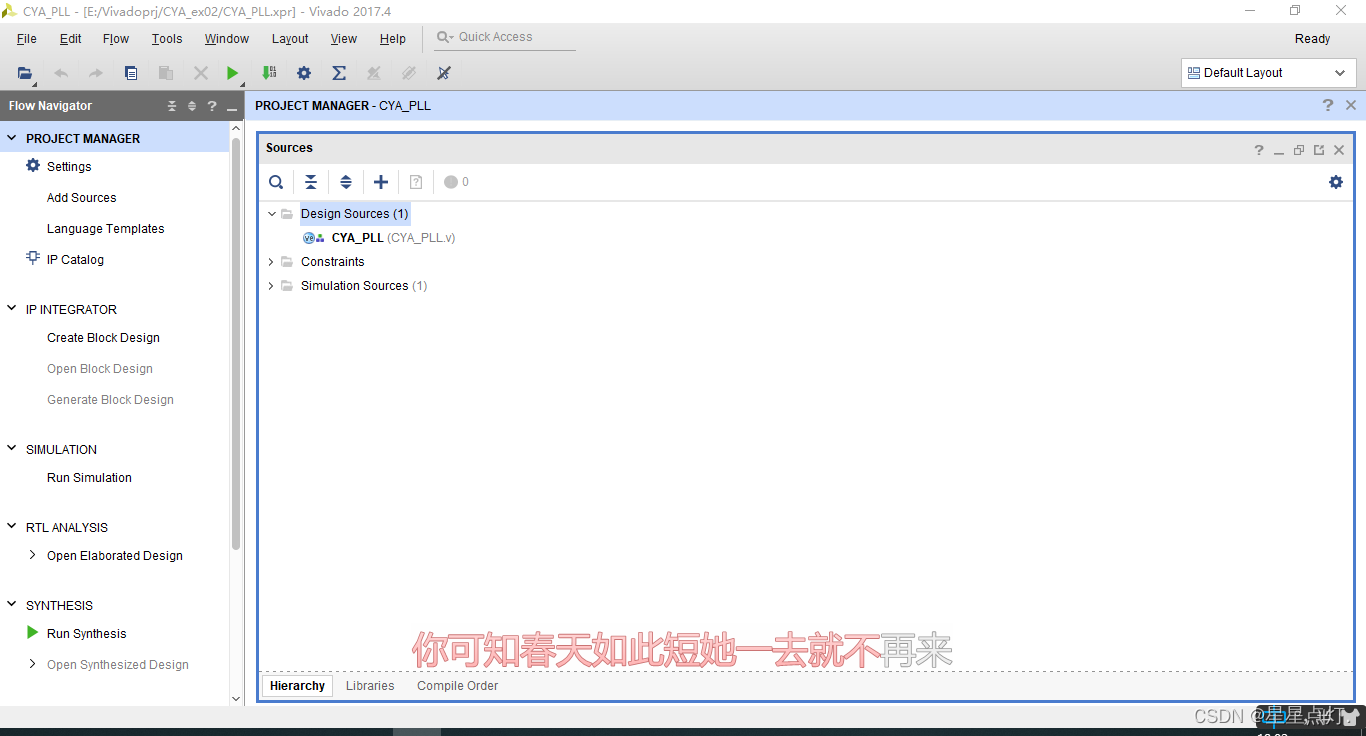
Task: Click the Generate Bitstream toolbar icon
Action: click(x=268, y=72)
